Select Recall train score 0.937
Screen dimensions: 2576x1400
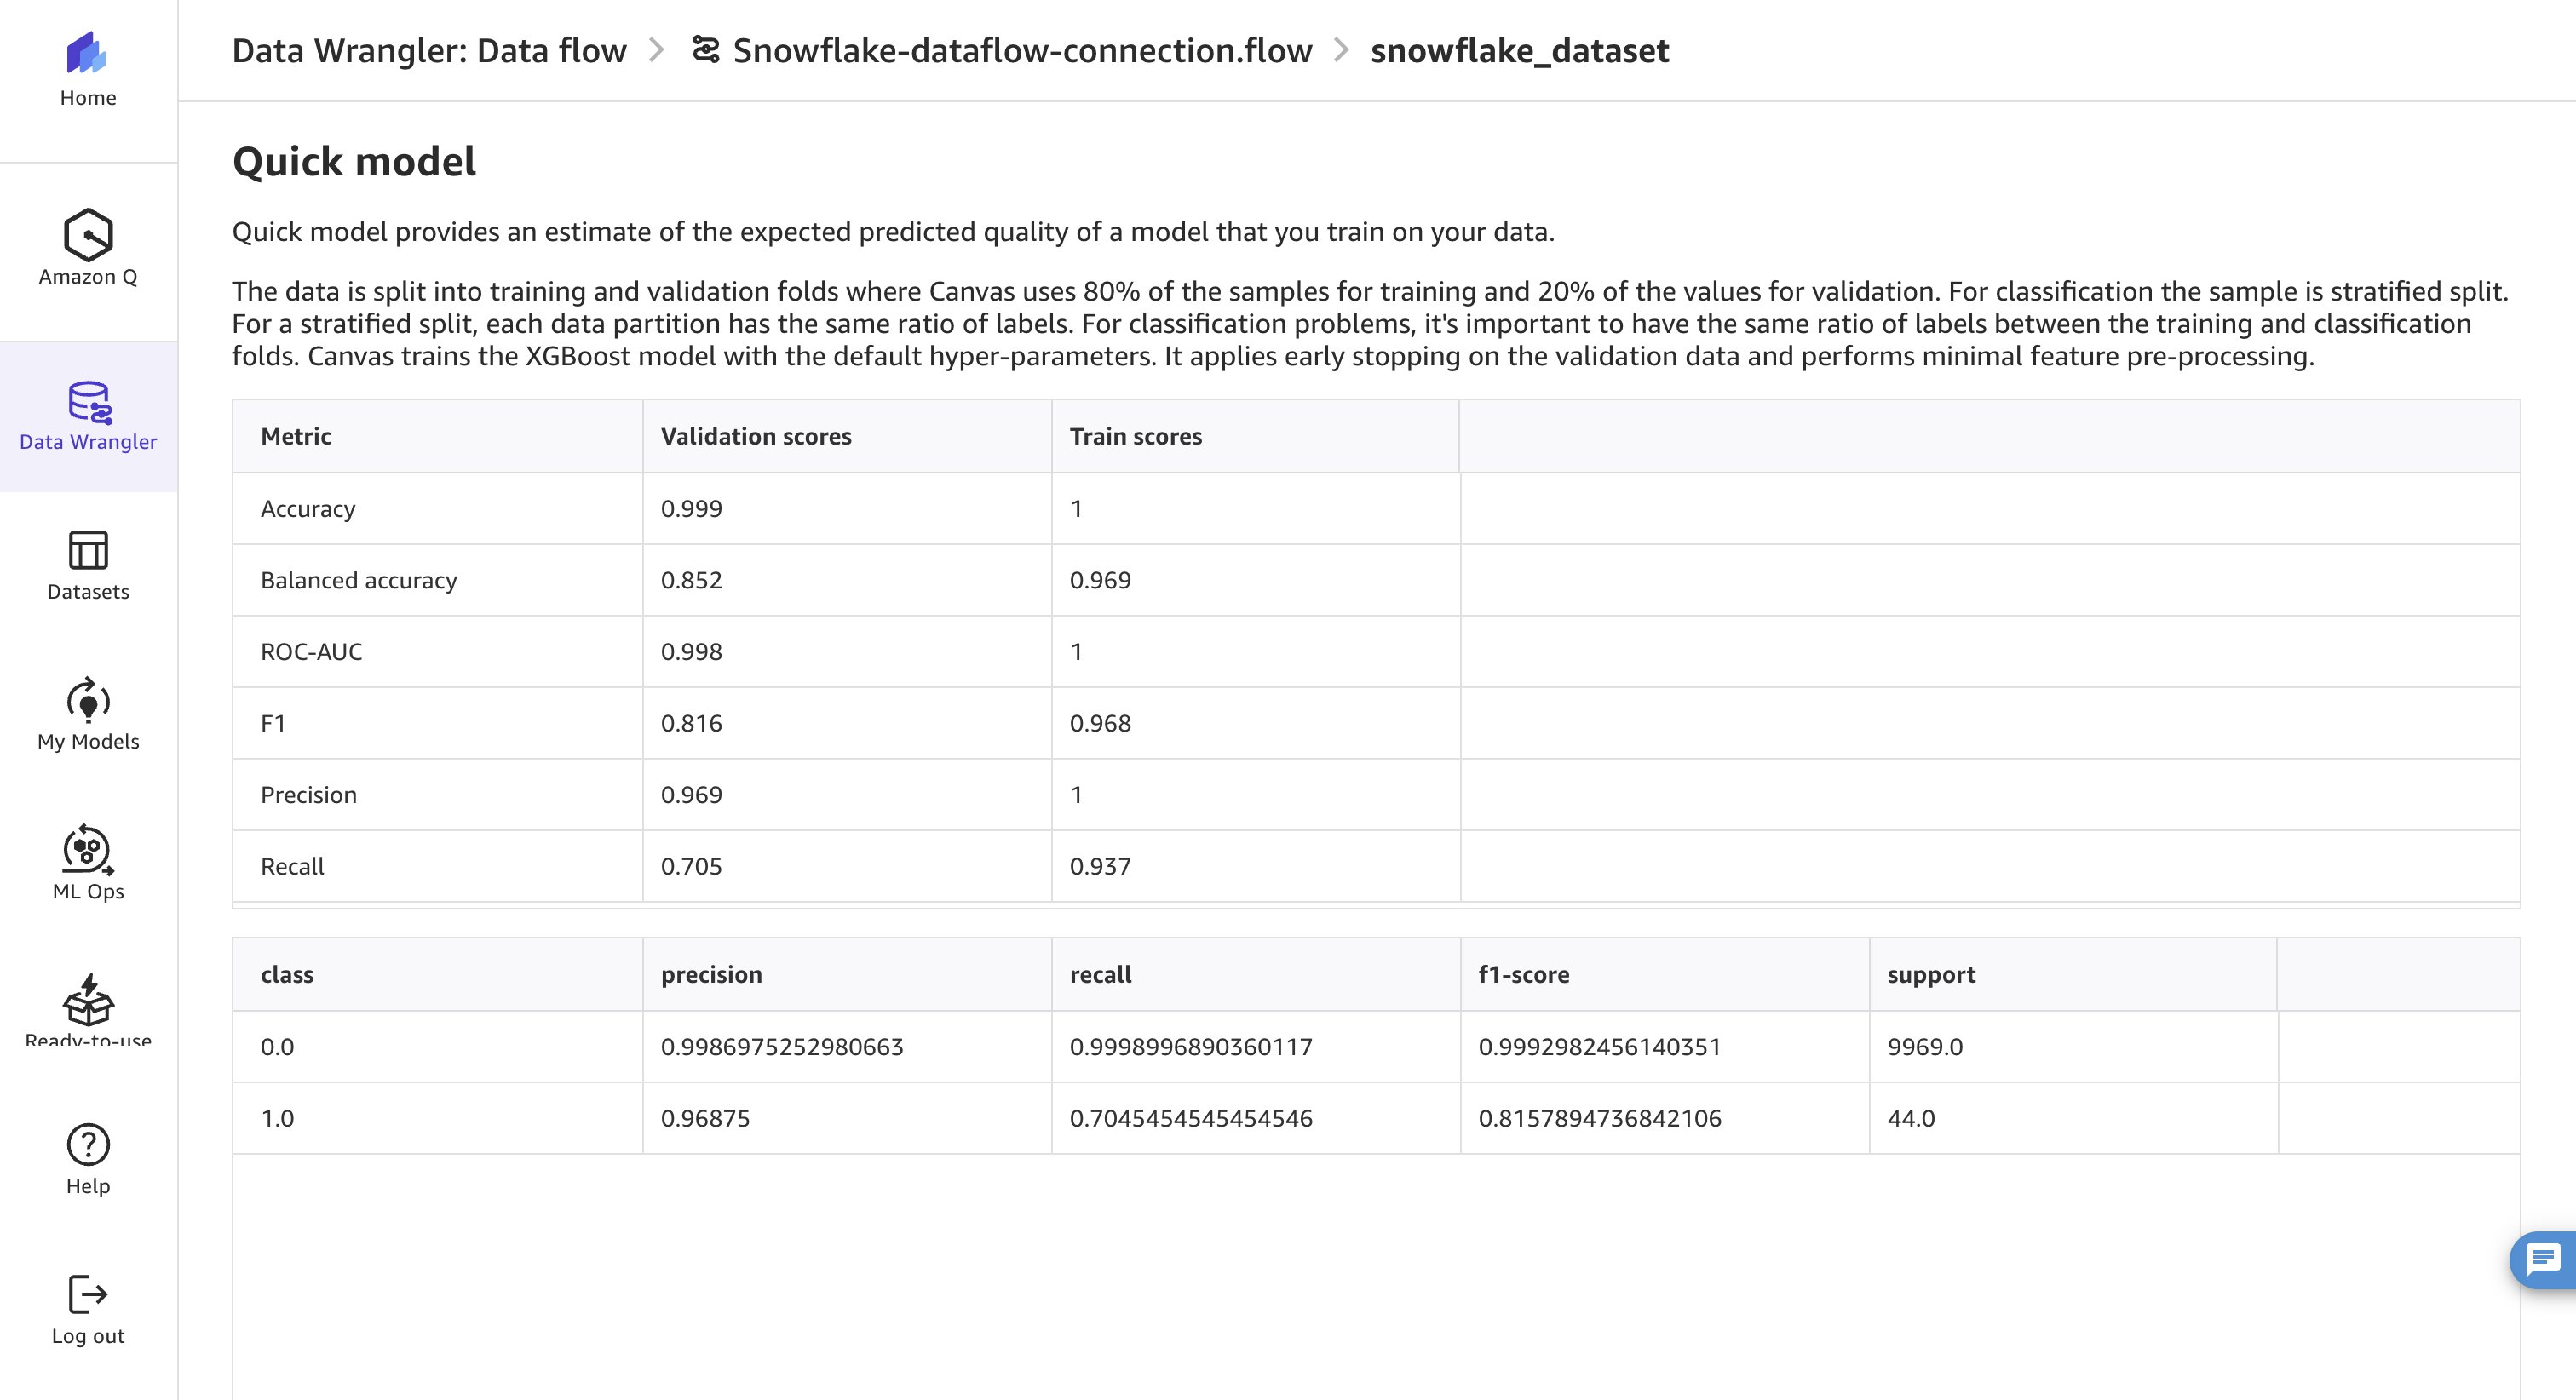coord(1100,866)
